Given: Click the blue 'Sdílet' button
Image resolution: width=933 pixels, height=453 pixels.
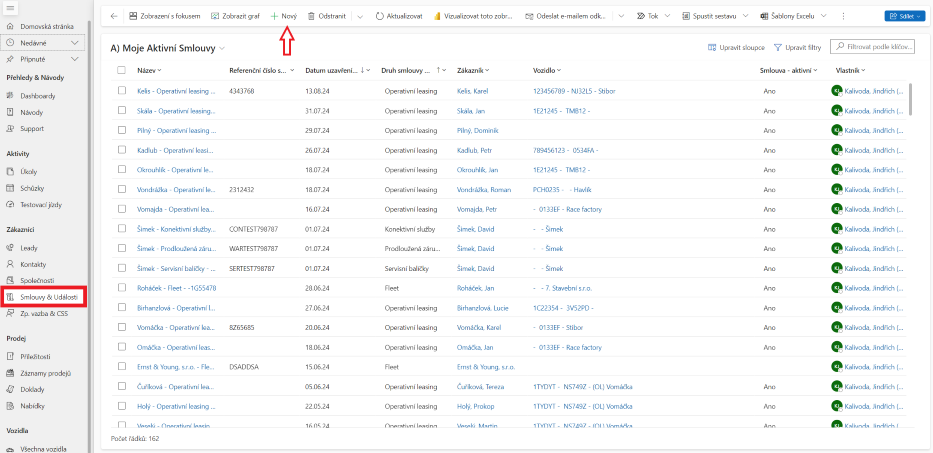Looking at the screenshot, I should point(904,17).
